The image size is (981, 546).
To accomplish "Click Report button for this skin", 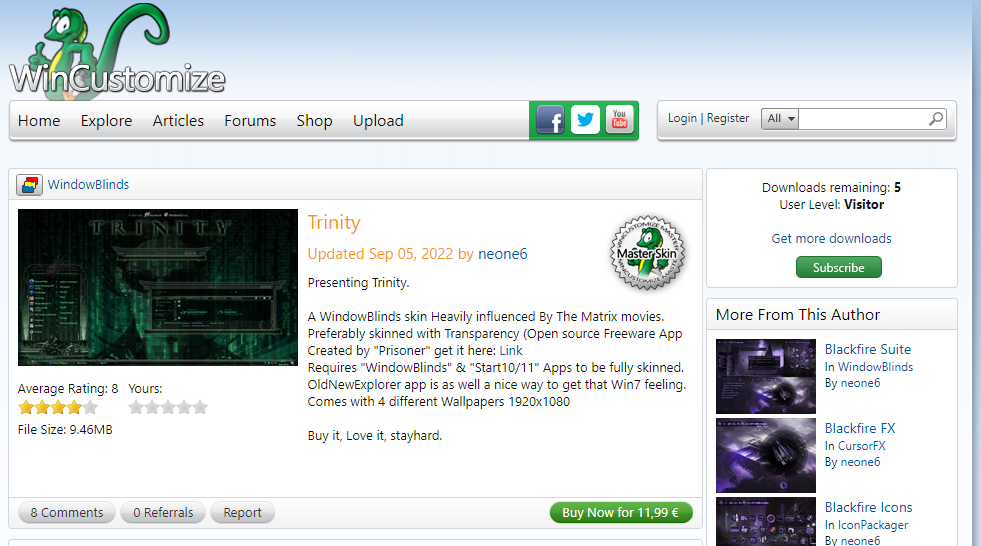I will 242,513.
